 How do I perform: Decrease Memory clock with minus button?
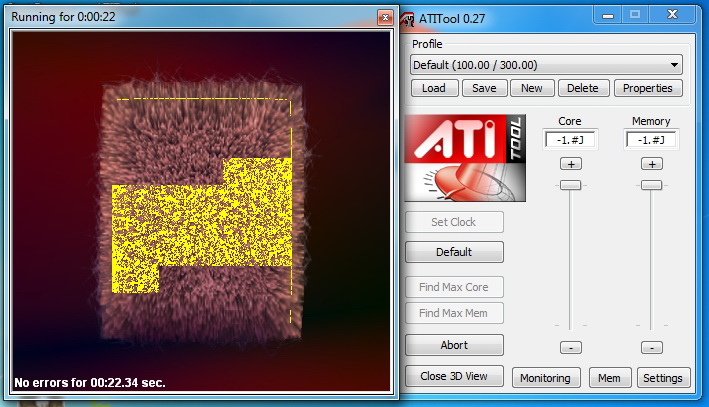(652, 347)
